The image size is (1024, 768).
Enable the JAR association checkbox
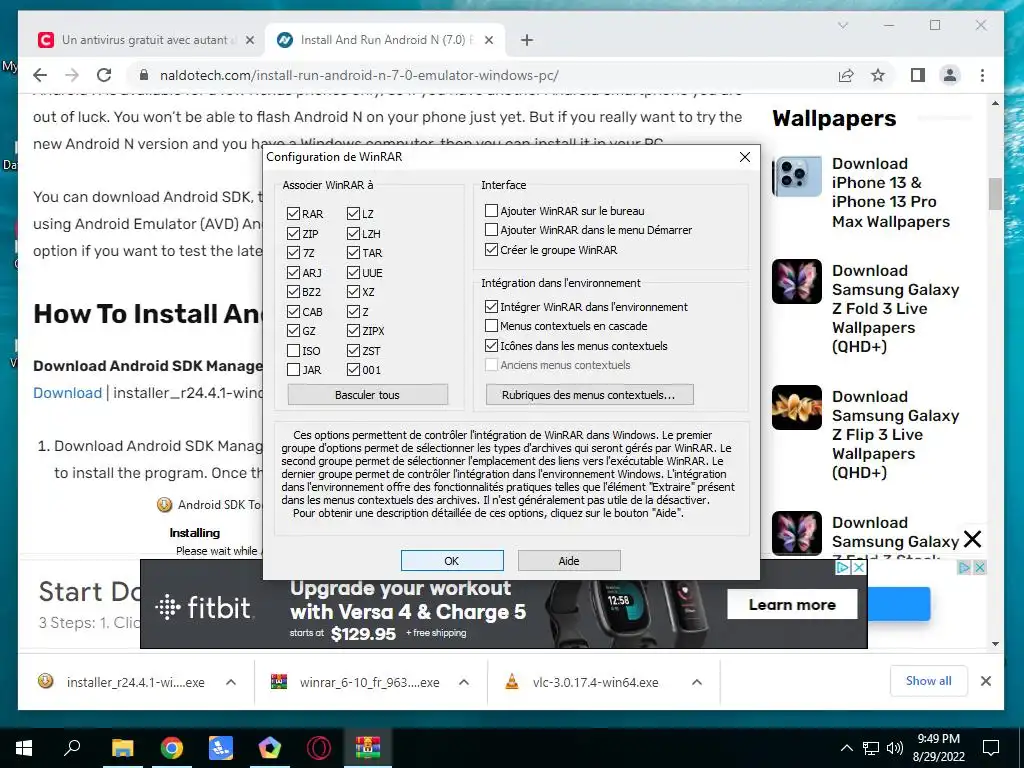(293, 370)
